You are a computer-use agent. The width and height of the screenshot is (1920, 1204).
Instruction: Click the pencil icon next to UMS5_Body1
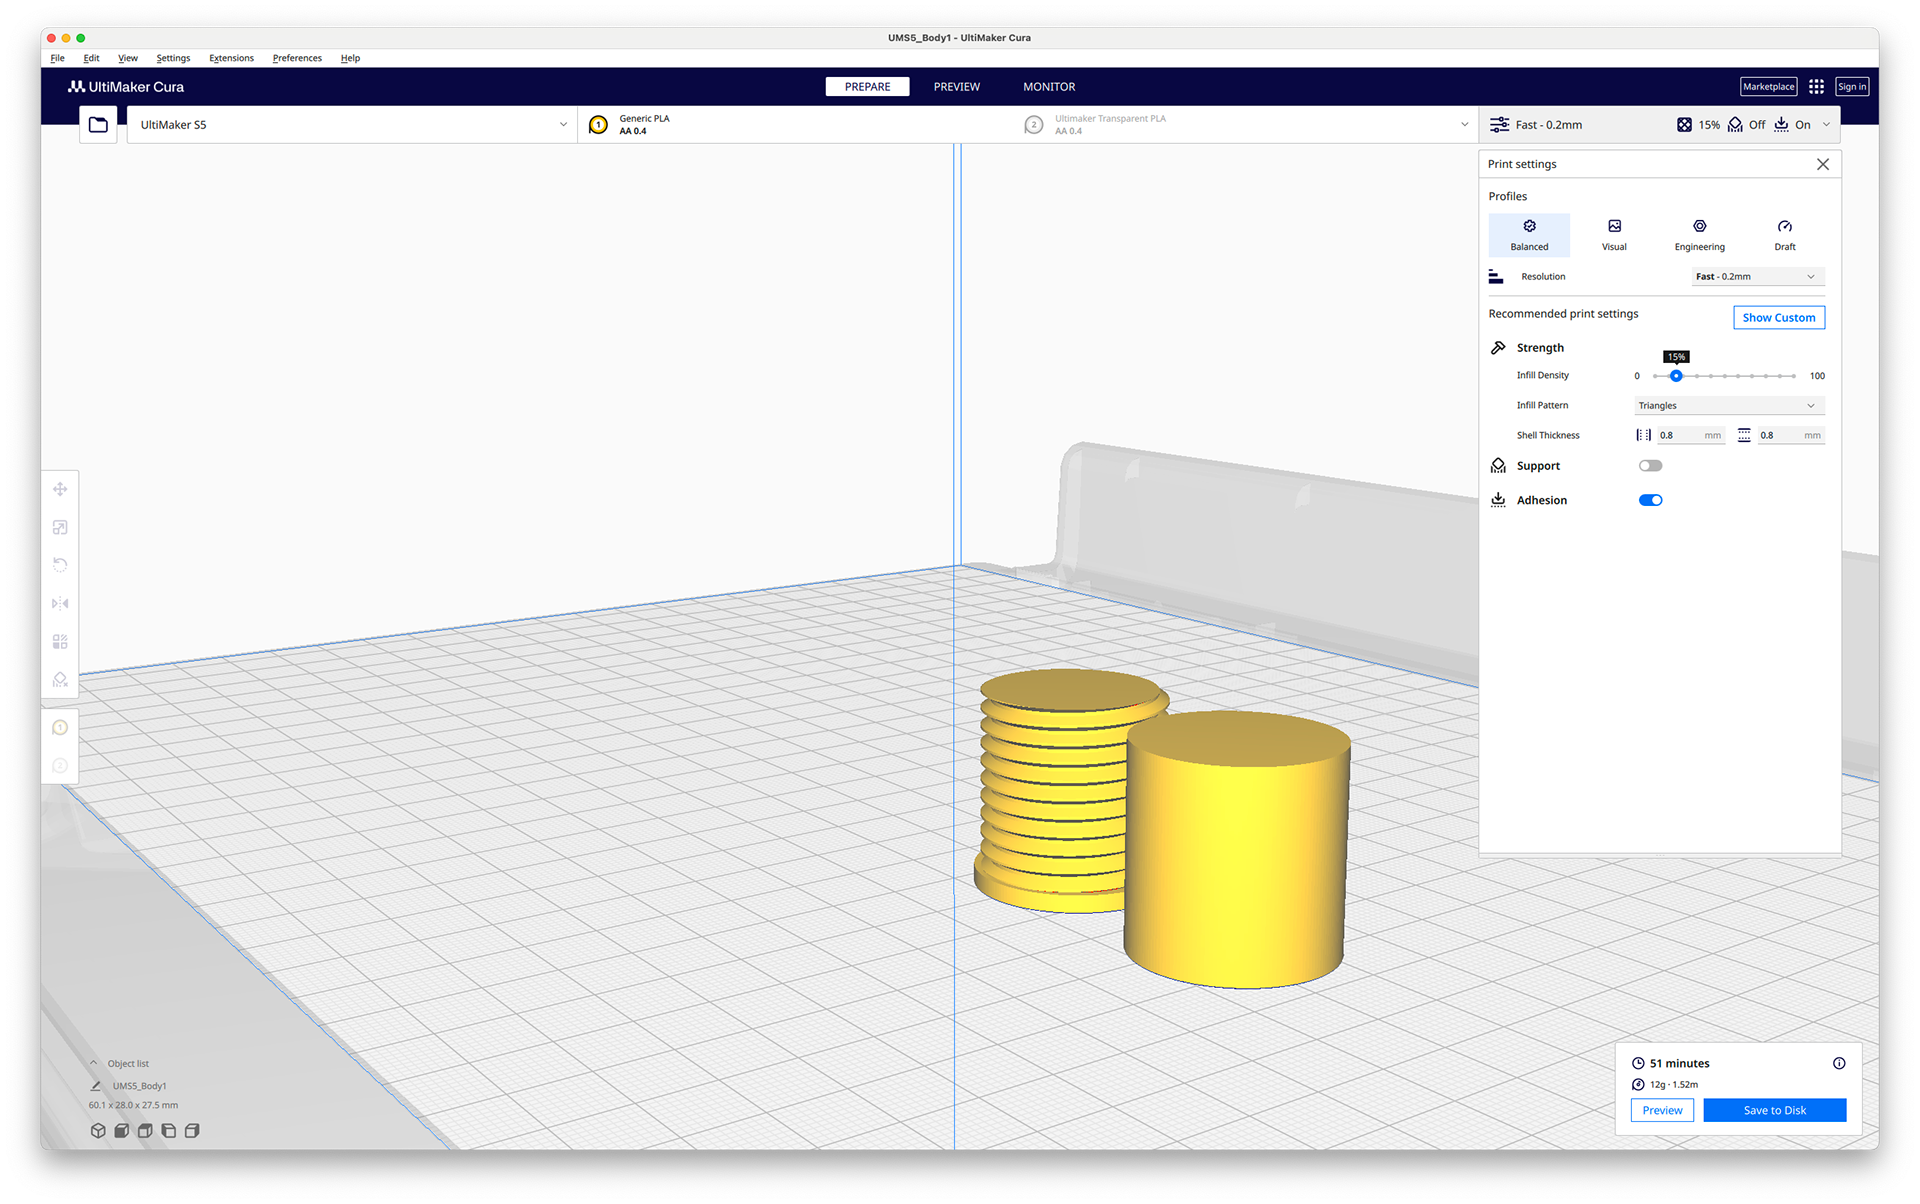click(x=96, y=1085)
